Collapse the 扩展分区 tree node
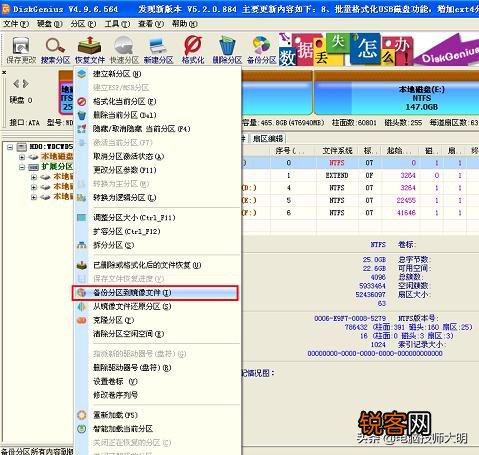Image resolution: width=479 pixels, height=455 pixels. (x=22, y=167)
